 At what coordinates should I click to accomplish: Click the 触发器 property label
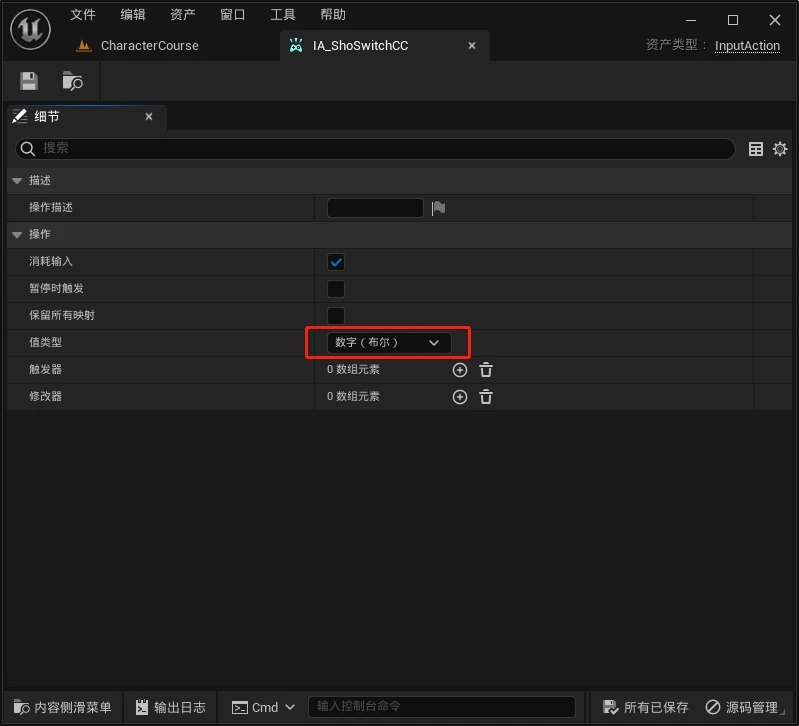[45, 369]
